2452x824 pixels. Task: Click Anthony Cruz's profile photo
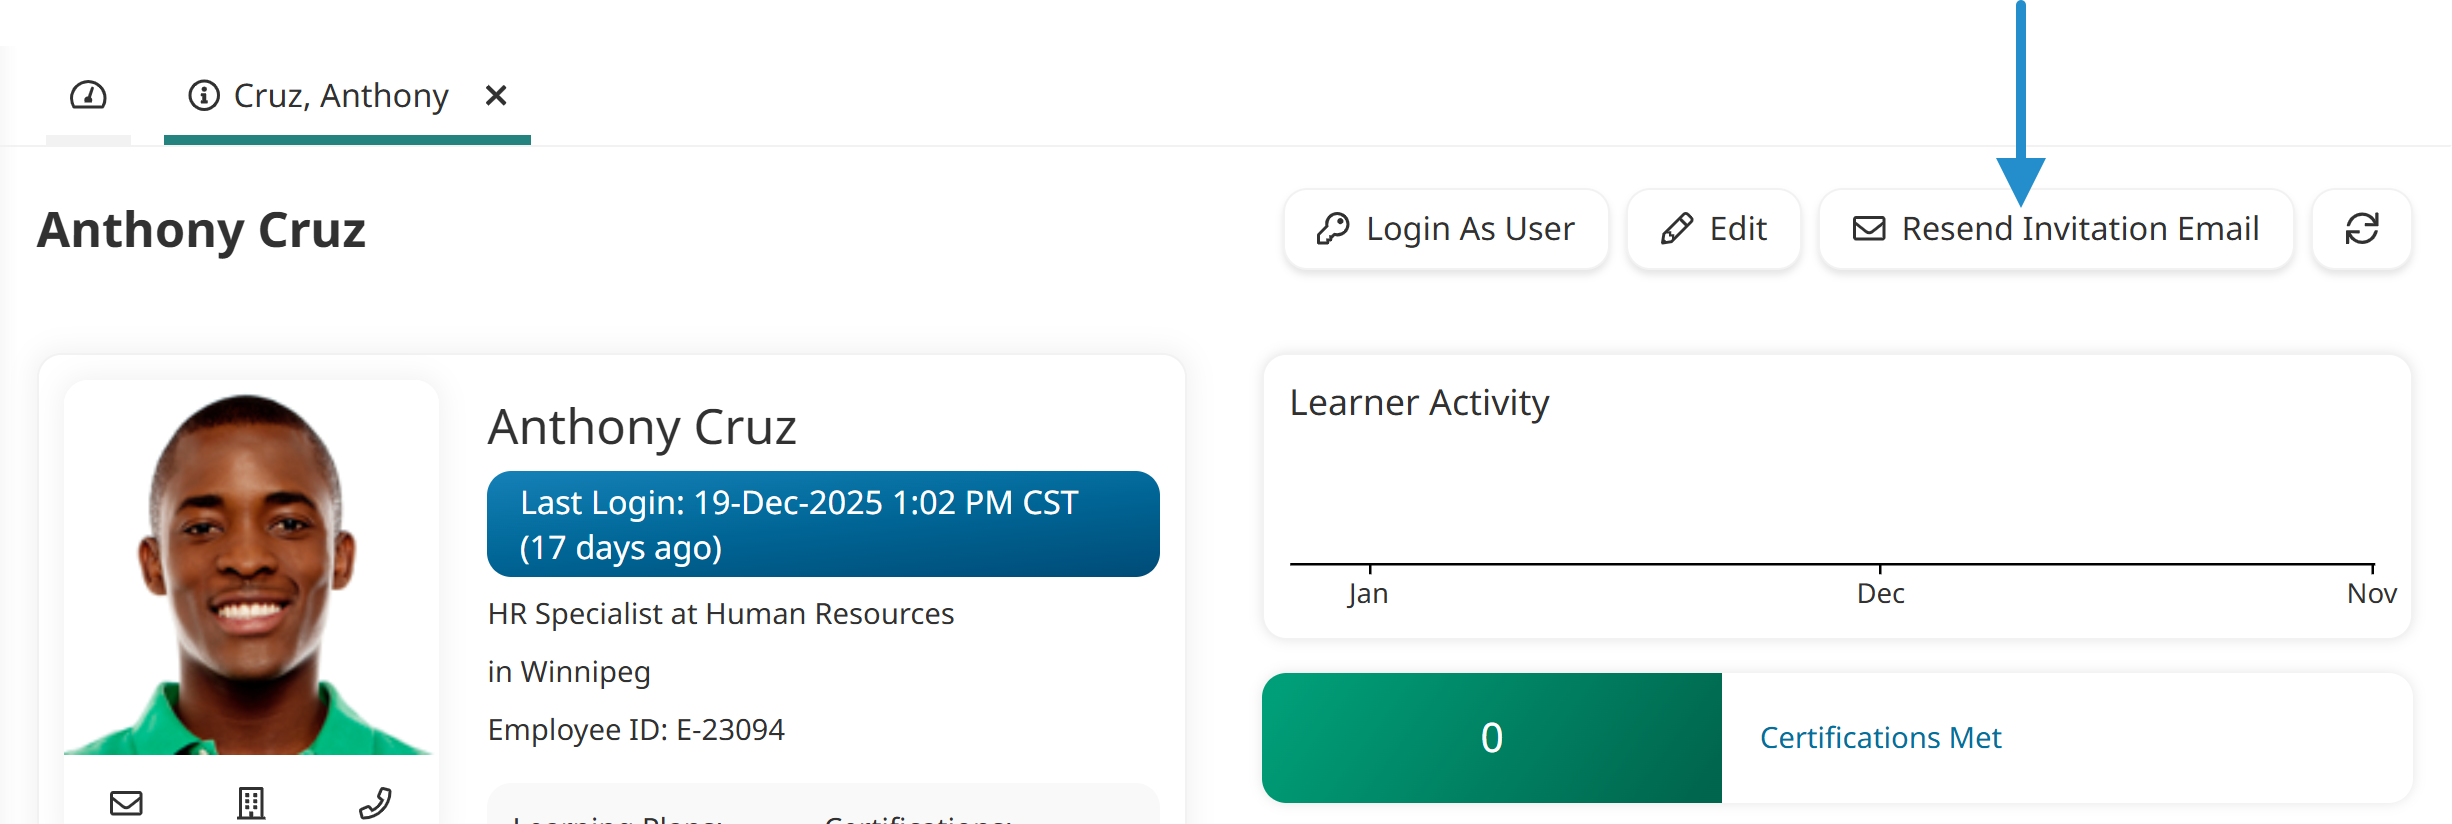tap(251, 570)
